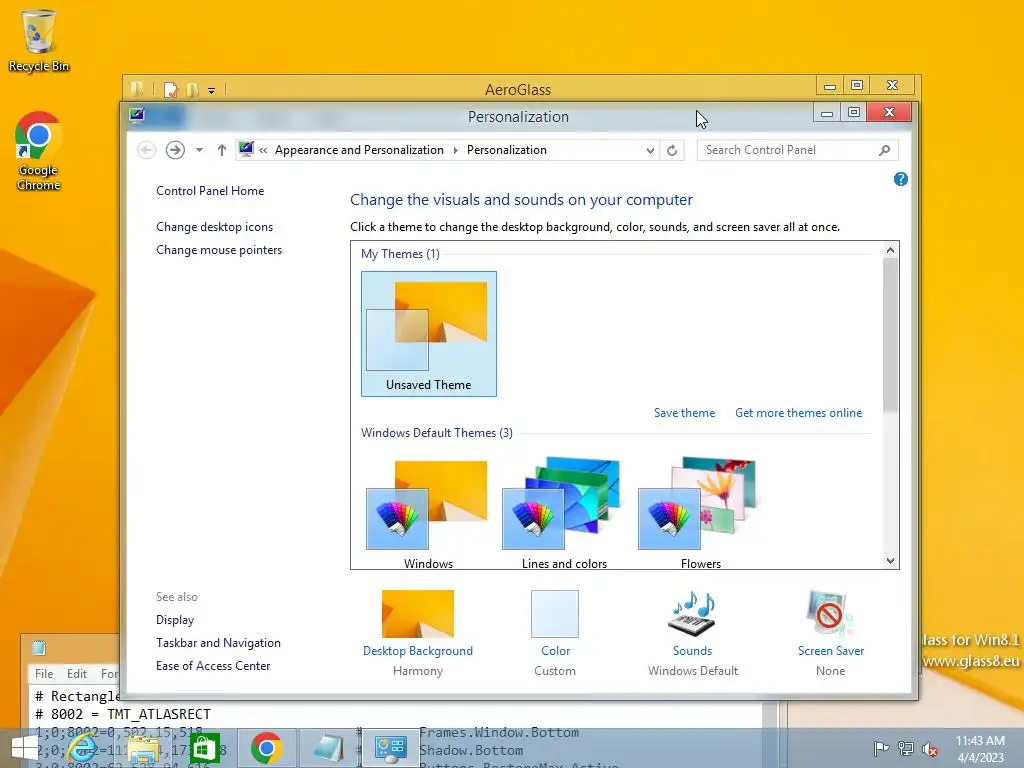Select the Unsaved Theme thumbnail
The height and width of the screenshot is (768, 1024).
[x=428, y=334]
